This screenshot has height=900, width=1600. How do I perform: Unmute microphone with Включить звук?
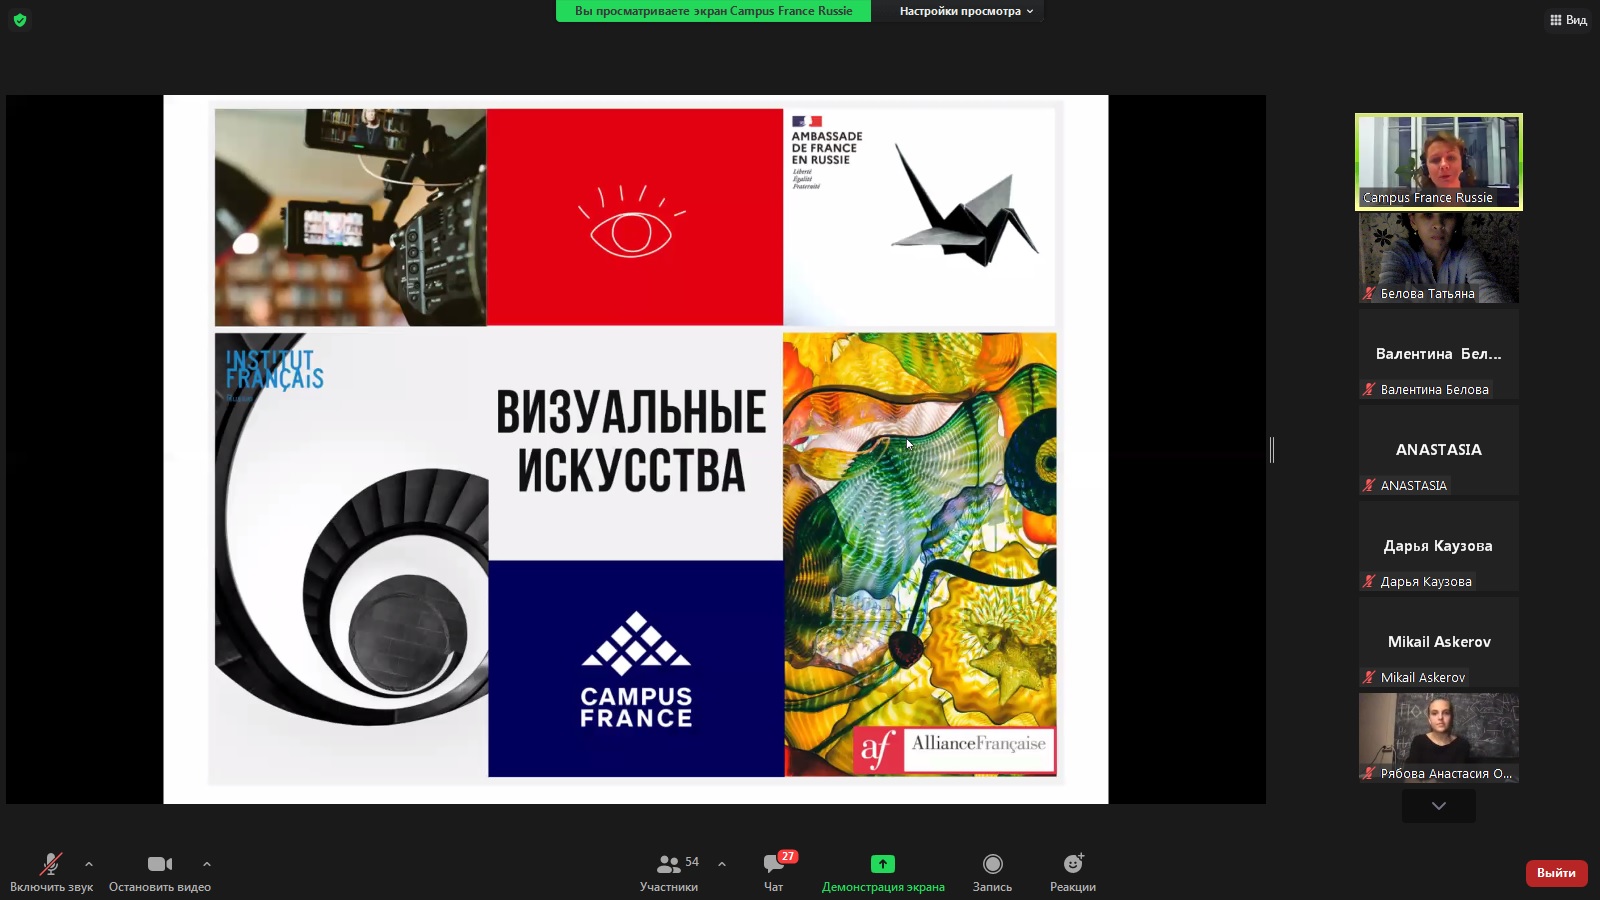pyautogui.click(x=51, y=871)
